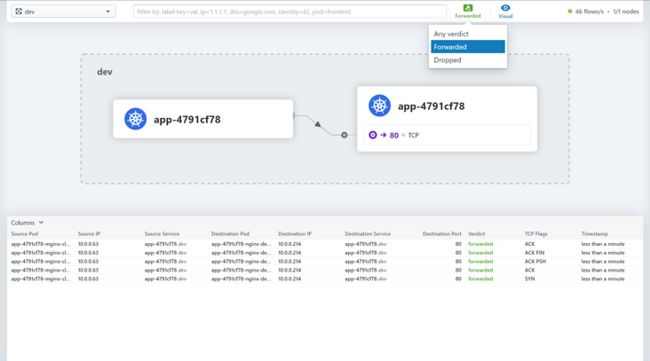The height and width of the screenshot is (361, 650).
Task: Click the Destination Pod column header
Action: point(230,234)
